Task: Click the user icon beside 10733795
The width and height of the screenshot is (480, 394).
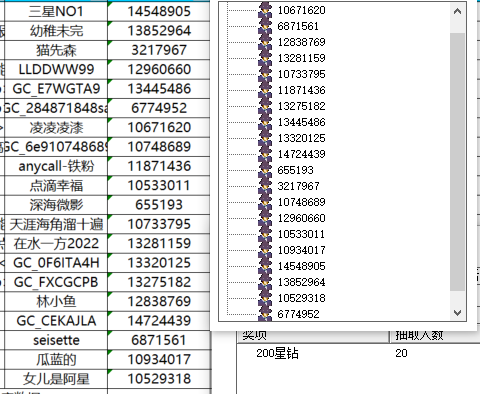Action: [x=265, y=74]
